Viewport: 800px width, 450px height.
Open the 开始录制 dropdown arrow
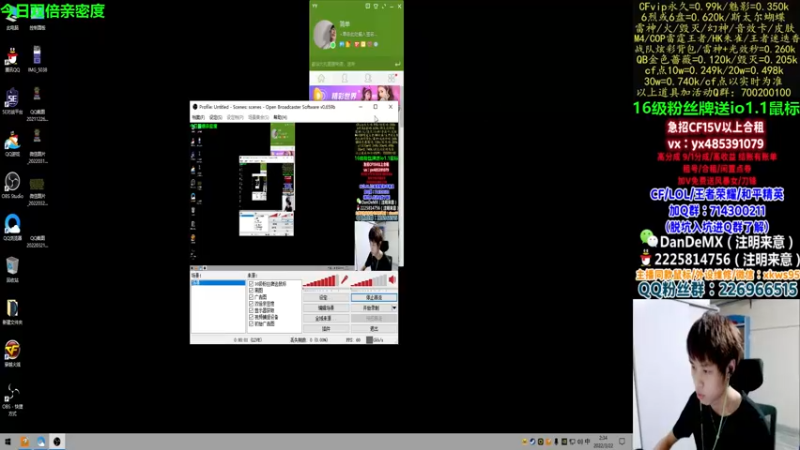click(x=394, y=308)
